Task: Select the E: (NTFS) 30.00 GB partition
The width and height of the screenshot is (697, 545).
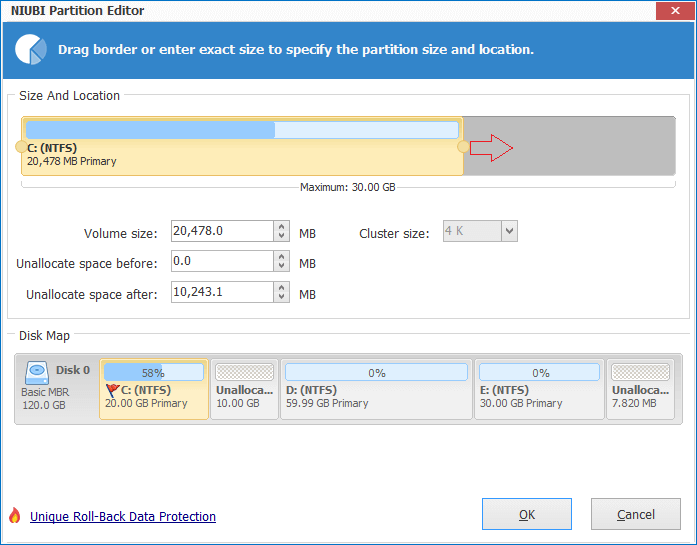Action: (x=540, y=389)
